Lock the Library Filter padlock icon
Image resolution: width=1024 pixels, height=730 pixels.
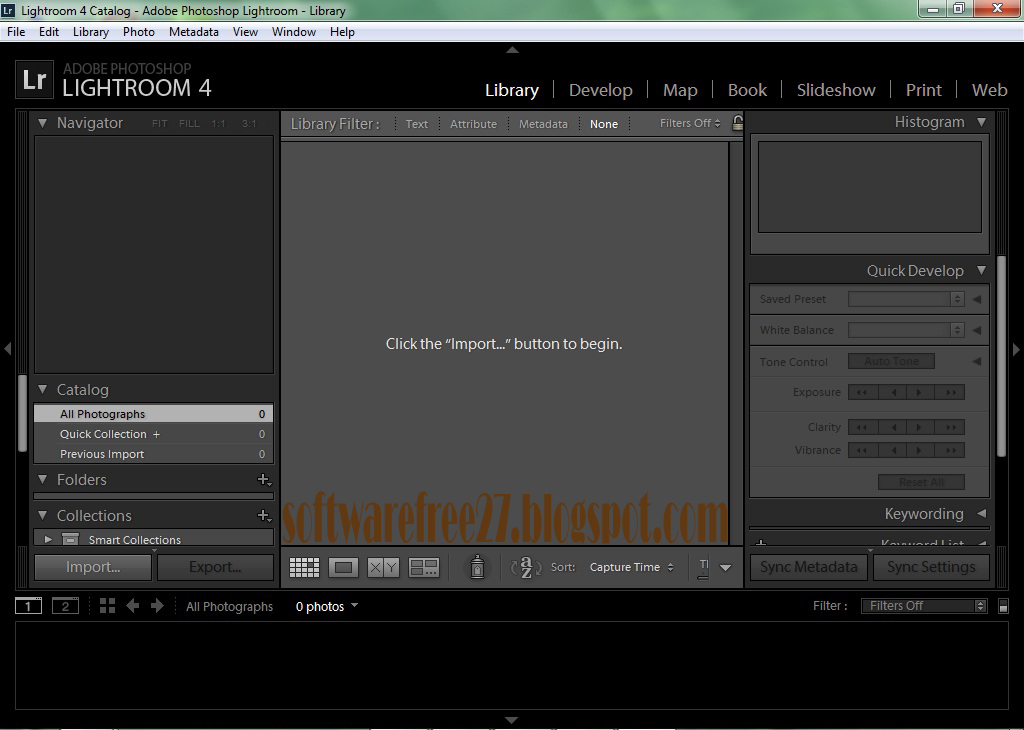737,123
